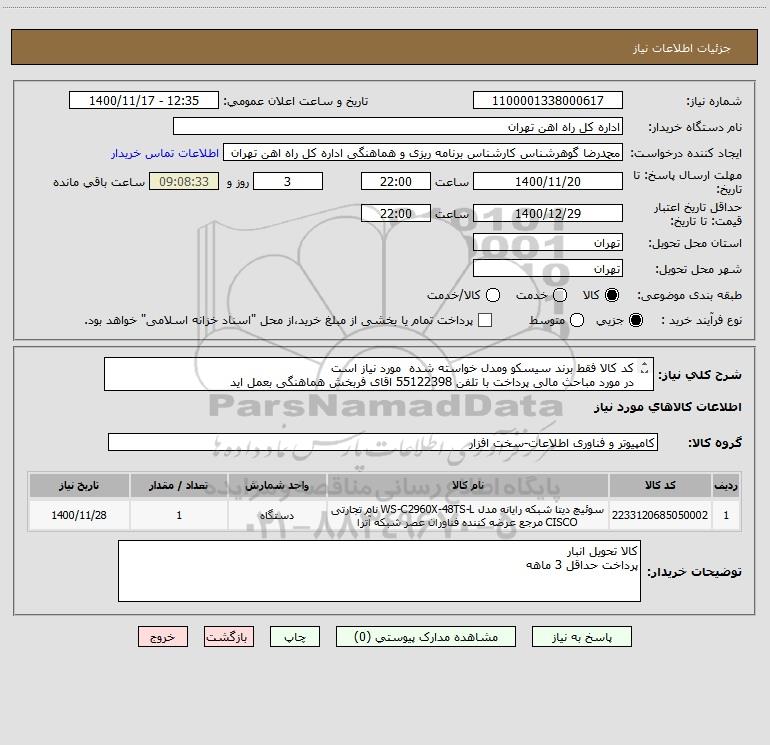Open 'مشاهده مدارک پیوستی (0)' attachments button
The width and height of the screenshot is (770, 745).
(x=425, y=637)
